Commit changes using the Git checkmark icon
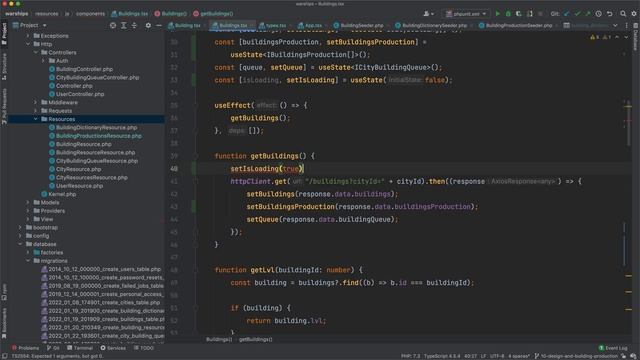This screenshot has width=640, height=360. coord(577,14)
